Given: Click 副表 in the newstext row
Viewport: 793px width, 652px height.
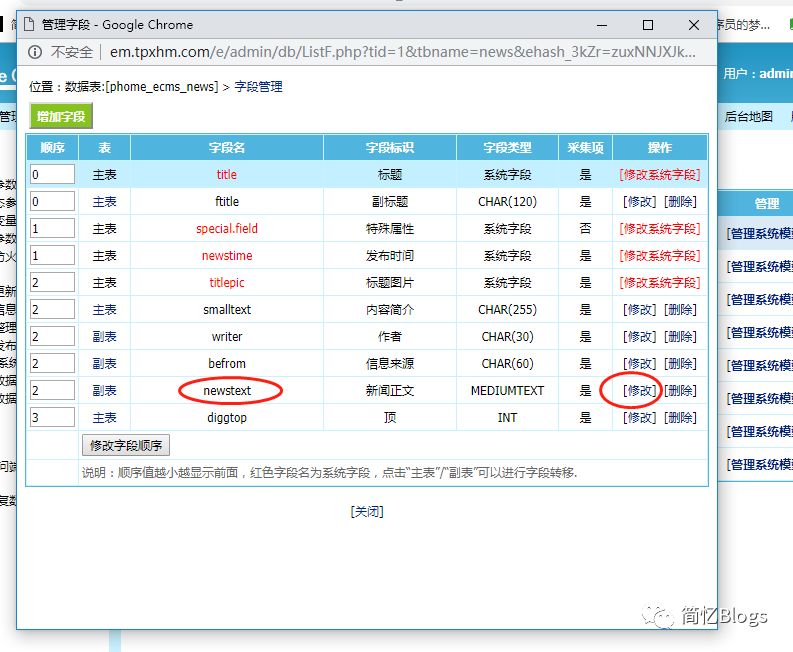Looking at the screenshot, I should pyautogui.click(x=104, y=391).
